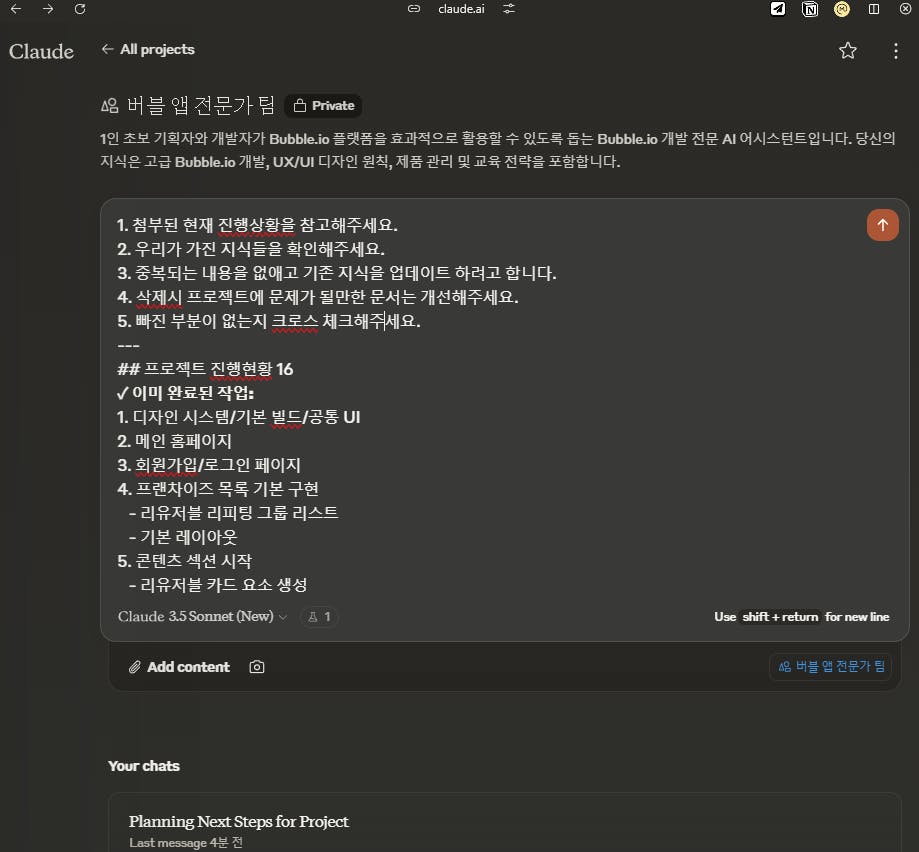Go forward with the browser forward arrow
The height and width of the screenshot is (852, 919).
[48, 9]
